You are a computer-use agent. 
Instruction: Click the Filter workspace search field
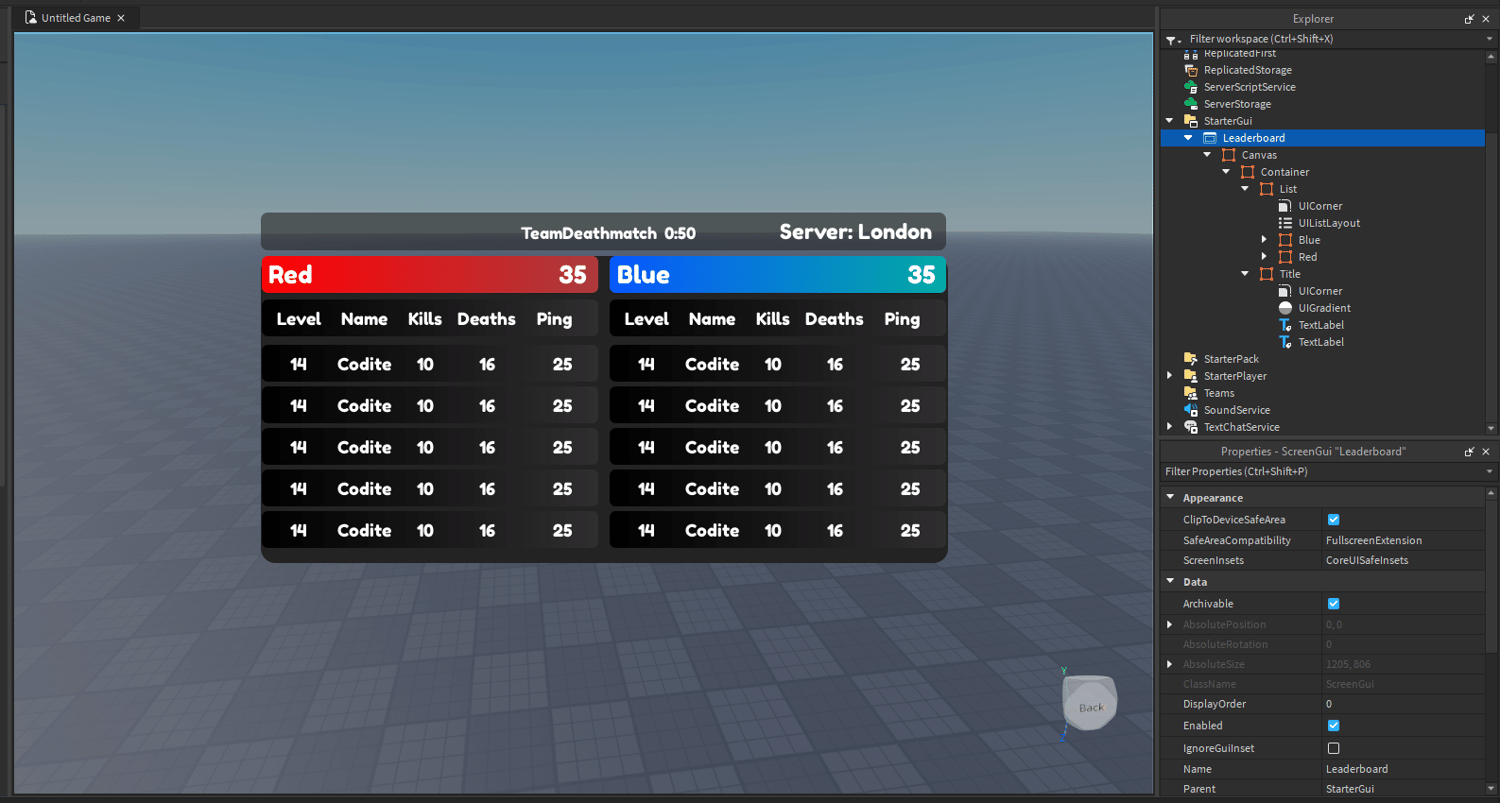tap(1334, 39)
